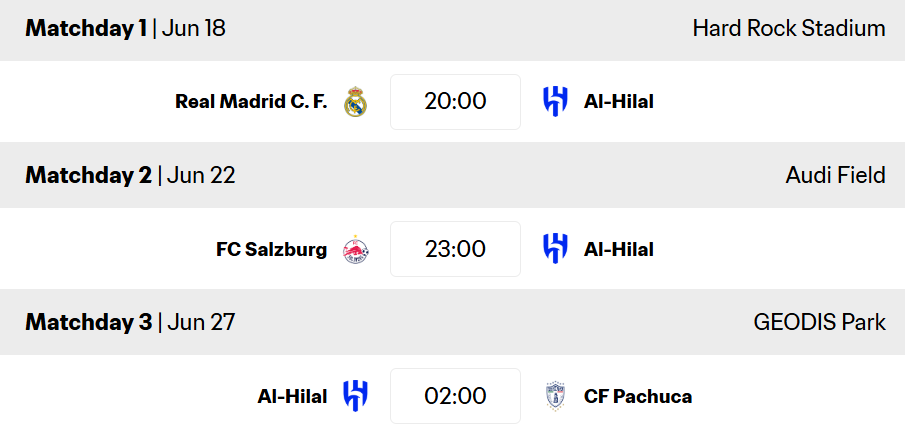The image size is (905, 436).
Task: Click the GEODIS Park venue label
Action: point(819,322)
